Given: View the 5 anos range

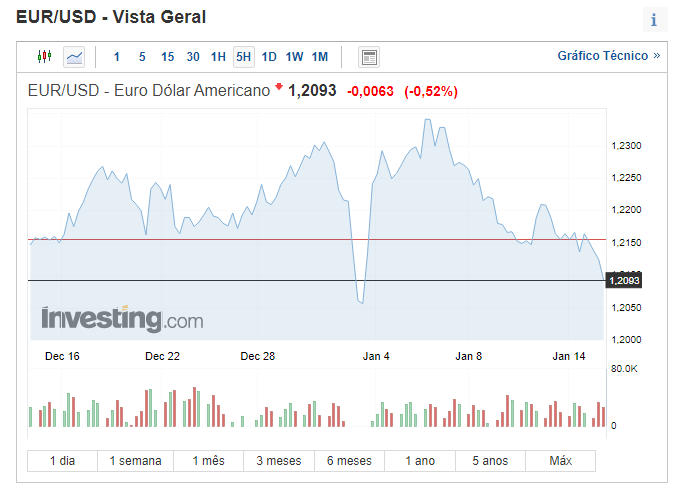Looking at the screenshot, I should click(x=489, y=461).
